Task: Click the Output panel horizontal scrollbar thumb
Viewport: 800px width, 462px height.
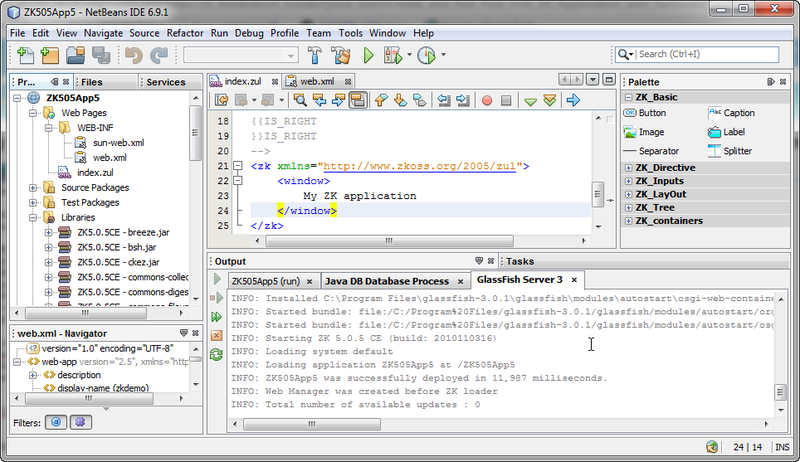Action: pyautogui.click(x=312, y=424)
